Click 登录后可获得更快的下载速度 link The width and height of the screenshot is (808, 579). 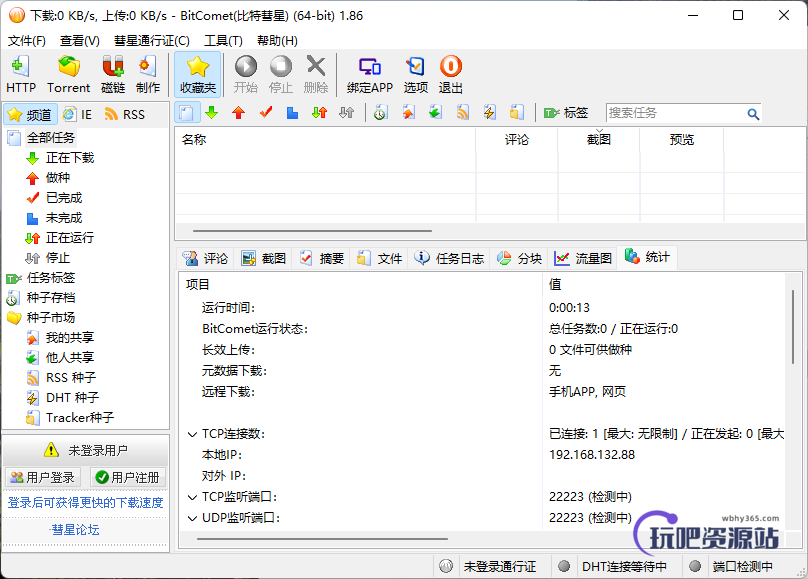(85, 502)
